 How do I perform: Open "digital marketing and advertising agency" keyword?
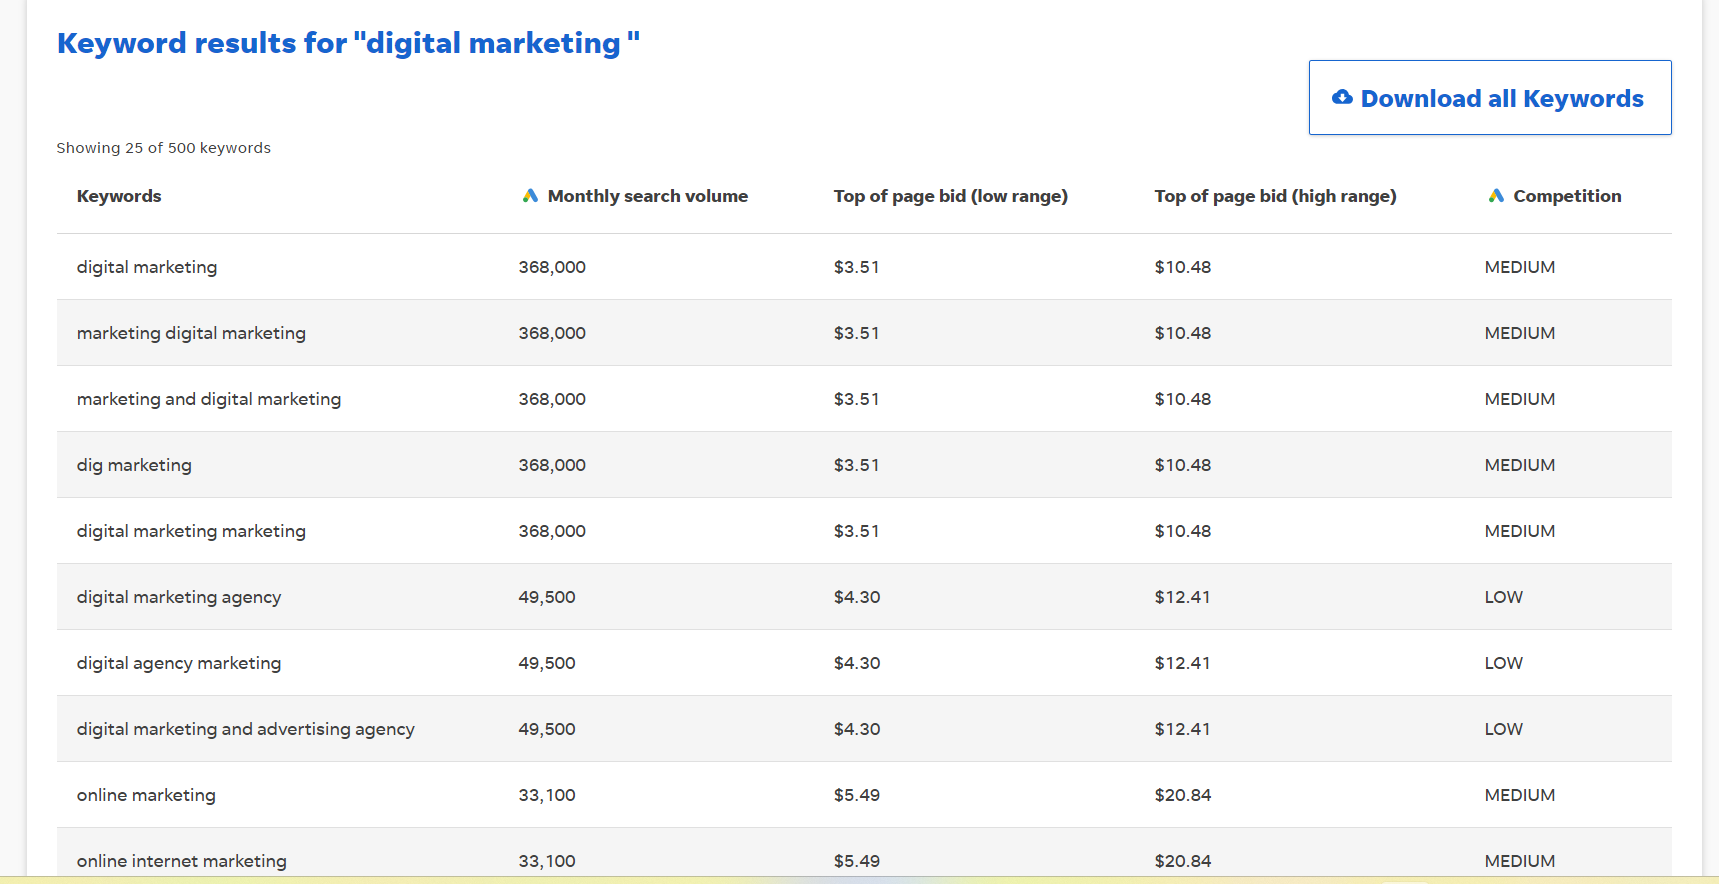(245, 729)
